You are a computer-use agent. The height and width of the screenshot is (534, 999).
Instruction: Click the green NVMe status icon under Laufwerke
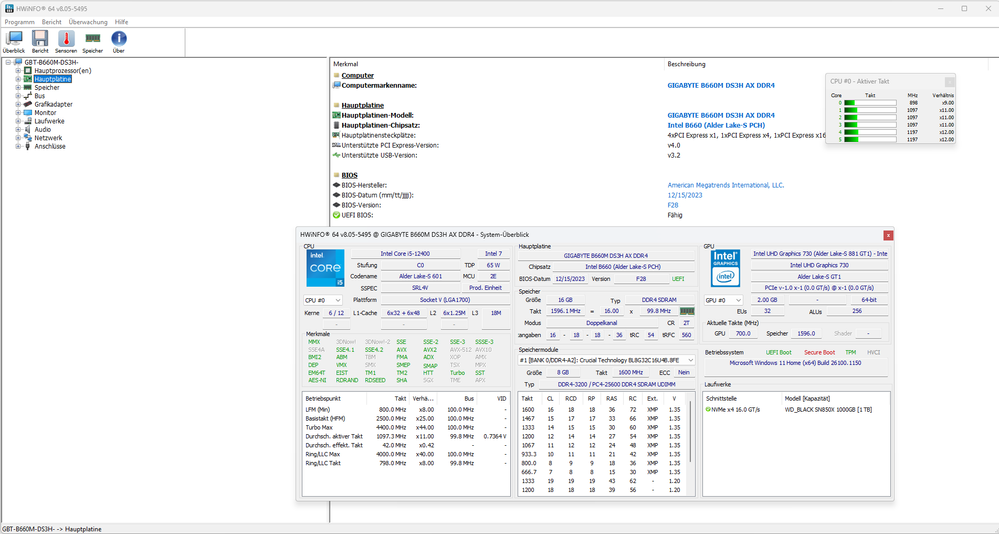(708, 410)
